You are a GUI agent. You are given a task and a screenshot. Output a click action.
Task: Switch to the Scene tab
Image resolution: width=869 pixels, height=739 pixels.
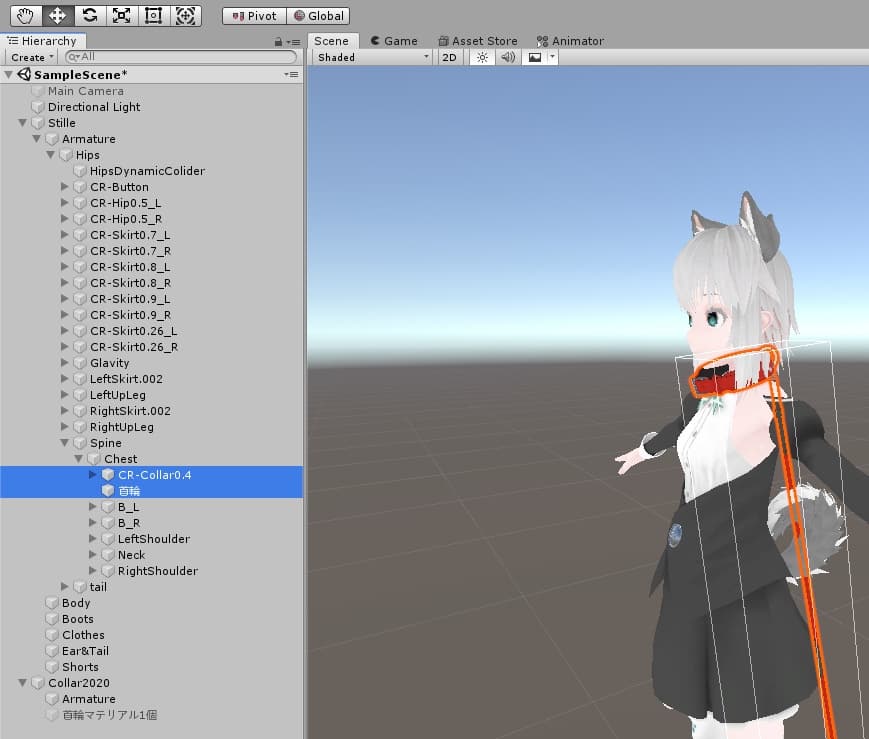(x=331, y=41)
